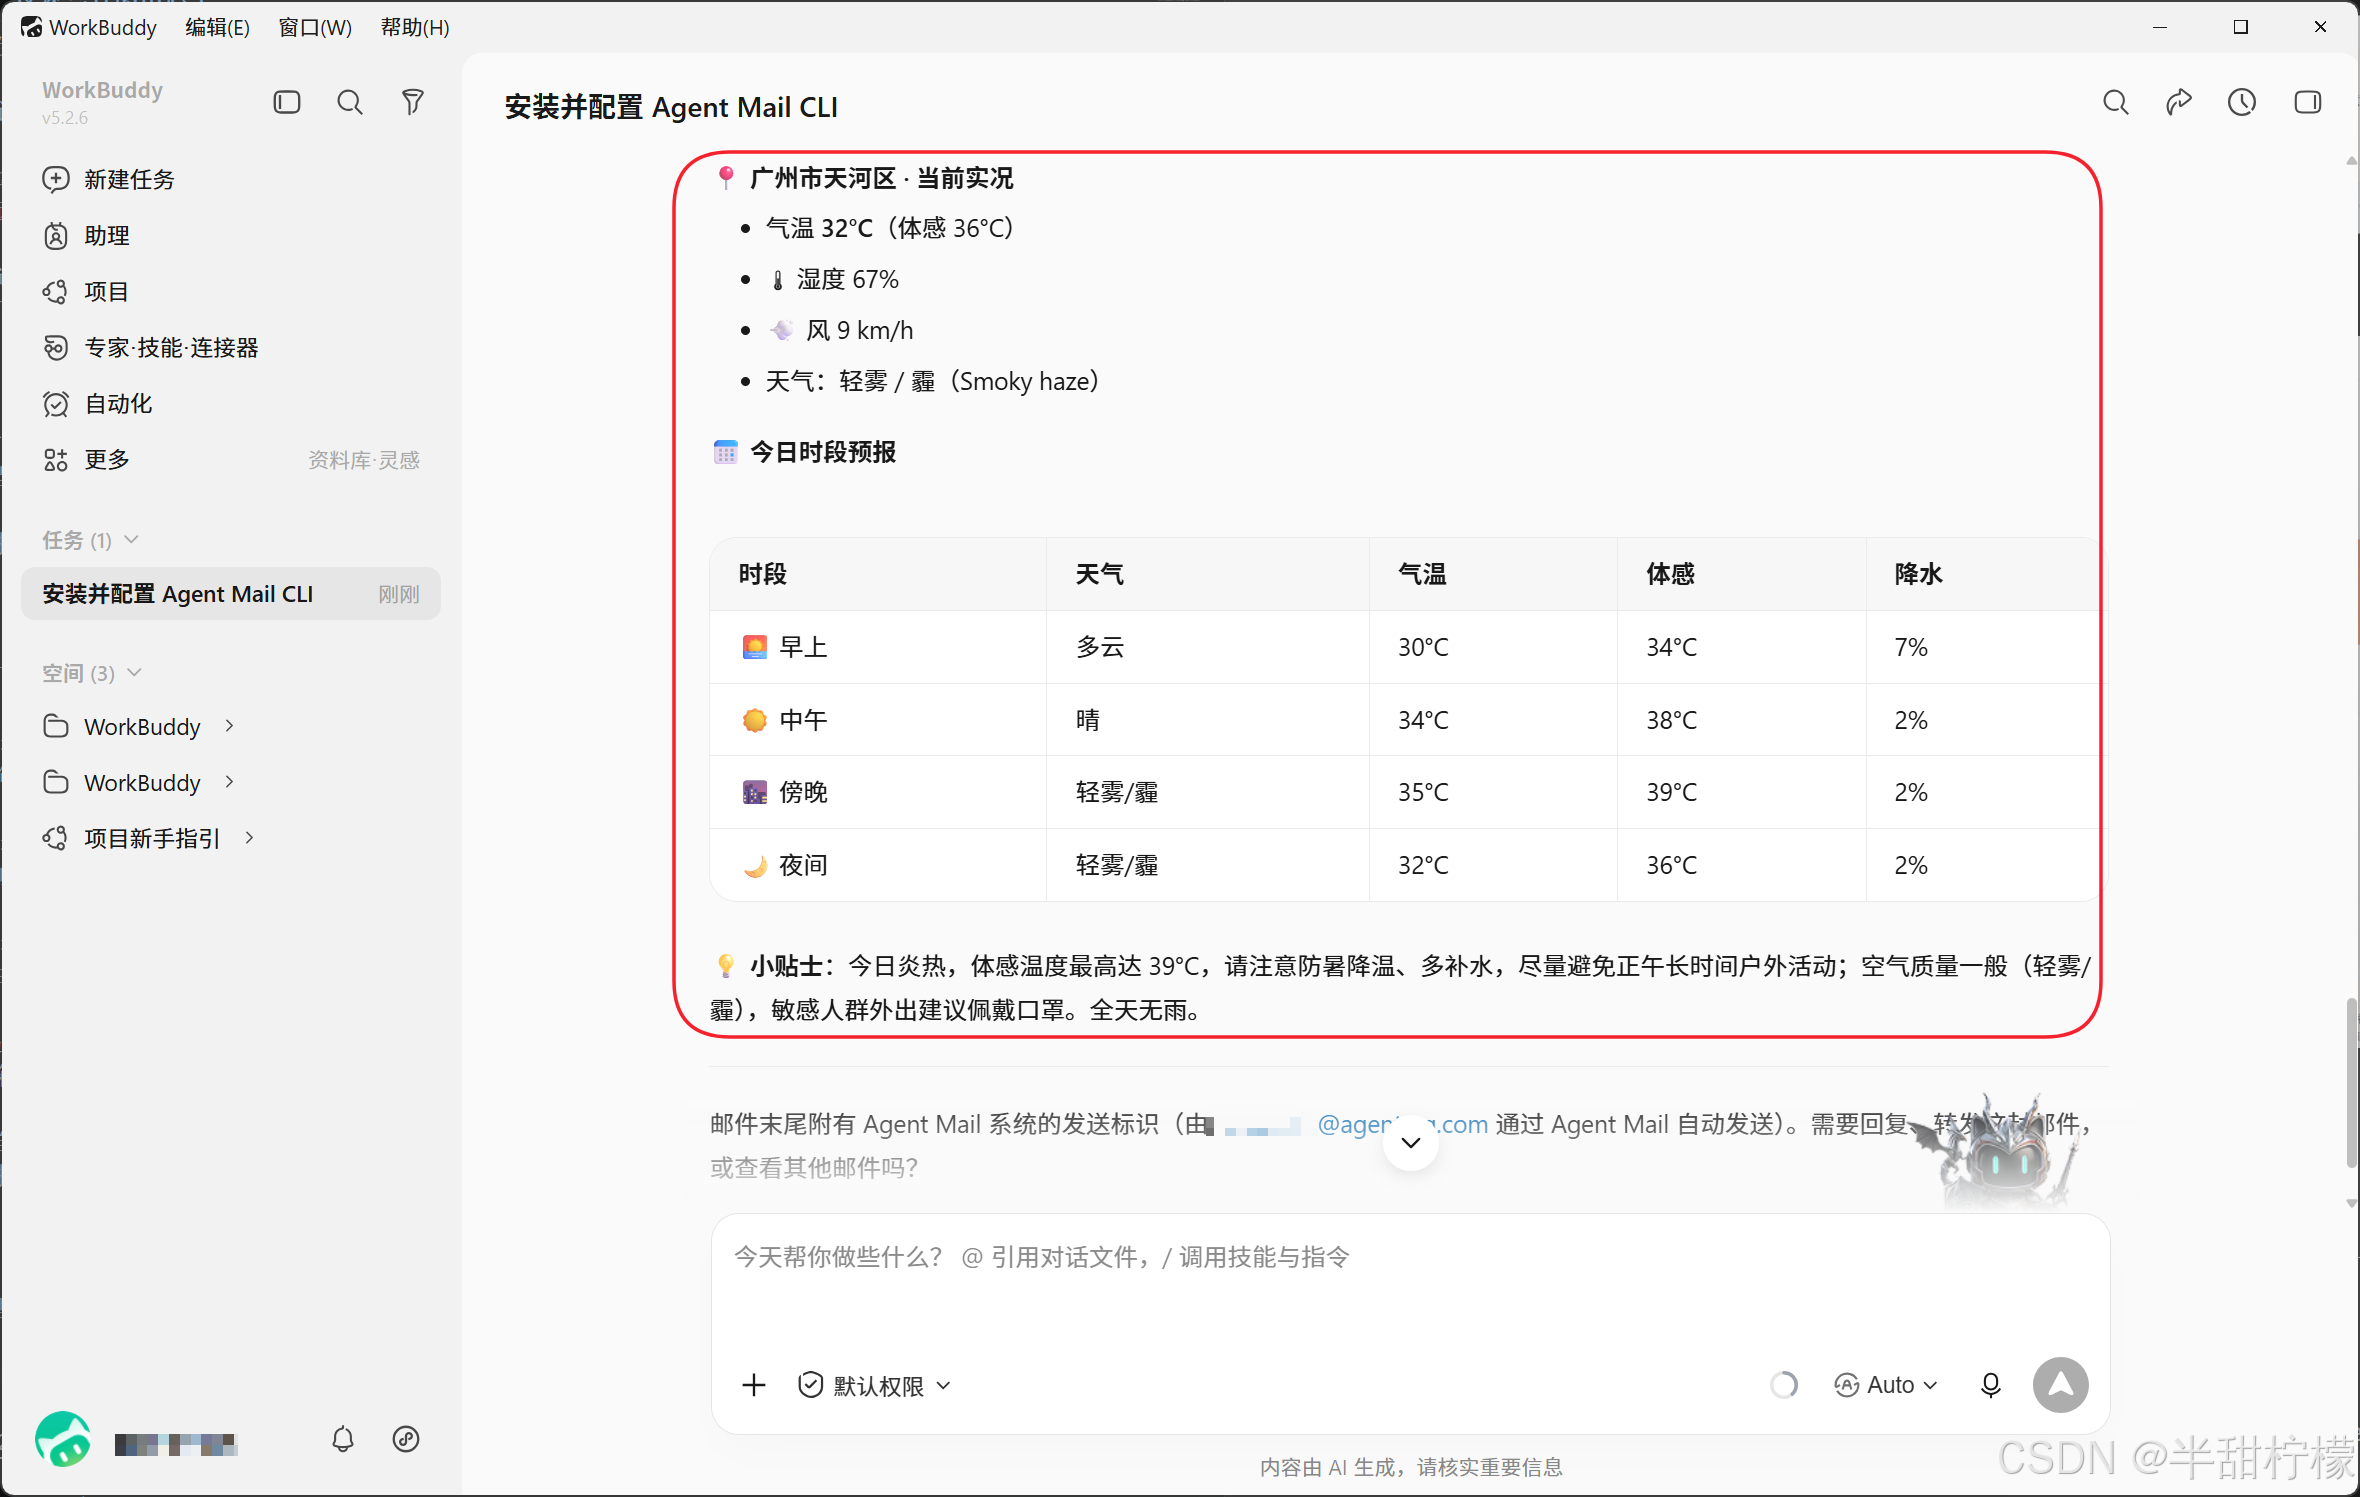
Task: Open 专家·技能·连接器 section
Action: [151, 347]
